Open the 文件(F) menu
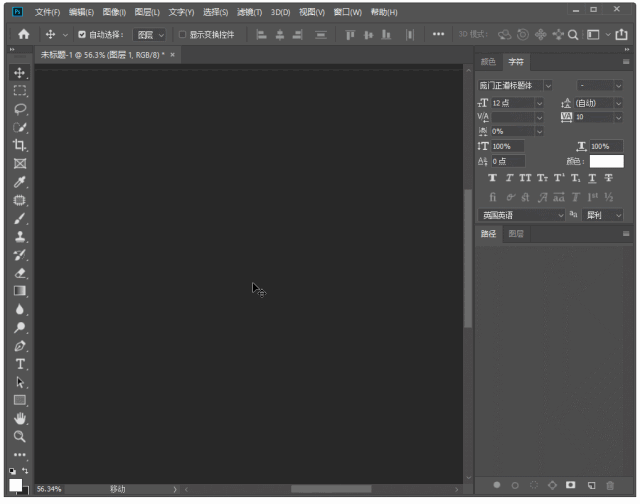This screenshot has width=640, height=504. coord(47,12)
